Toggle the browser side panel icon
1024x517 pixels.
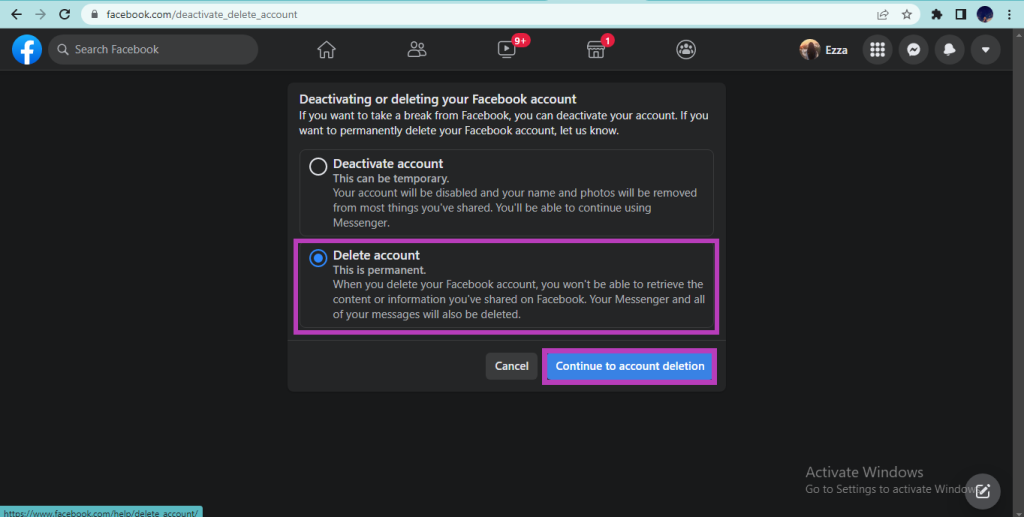(x=961, y=14)
